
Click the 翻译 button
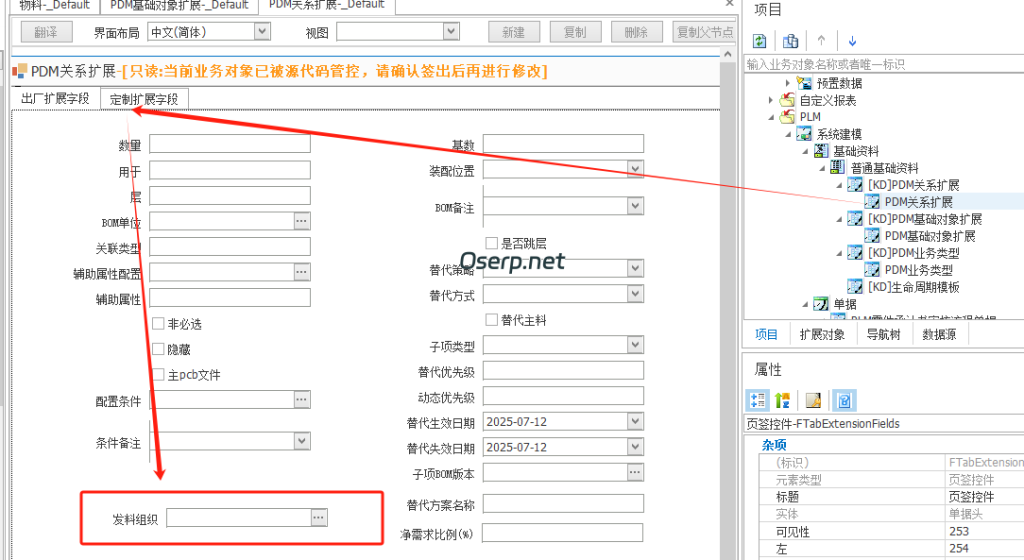[46, 32]
